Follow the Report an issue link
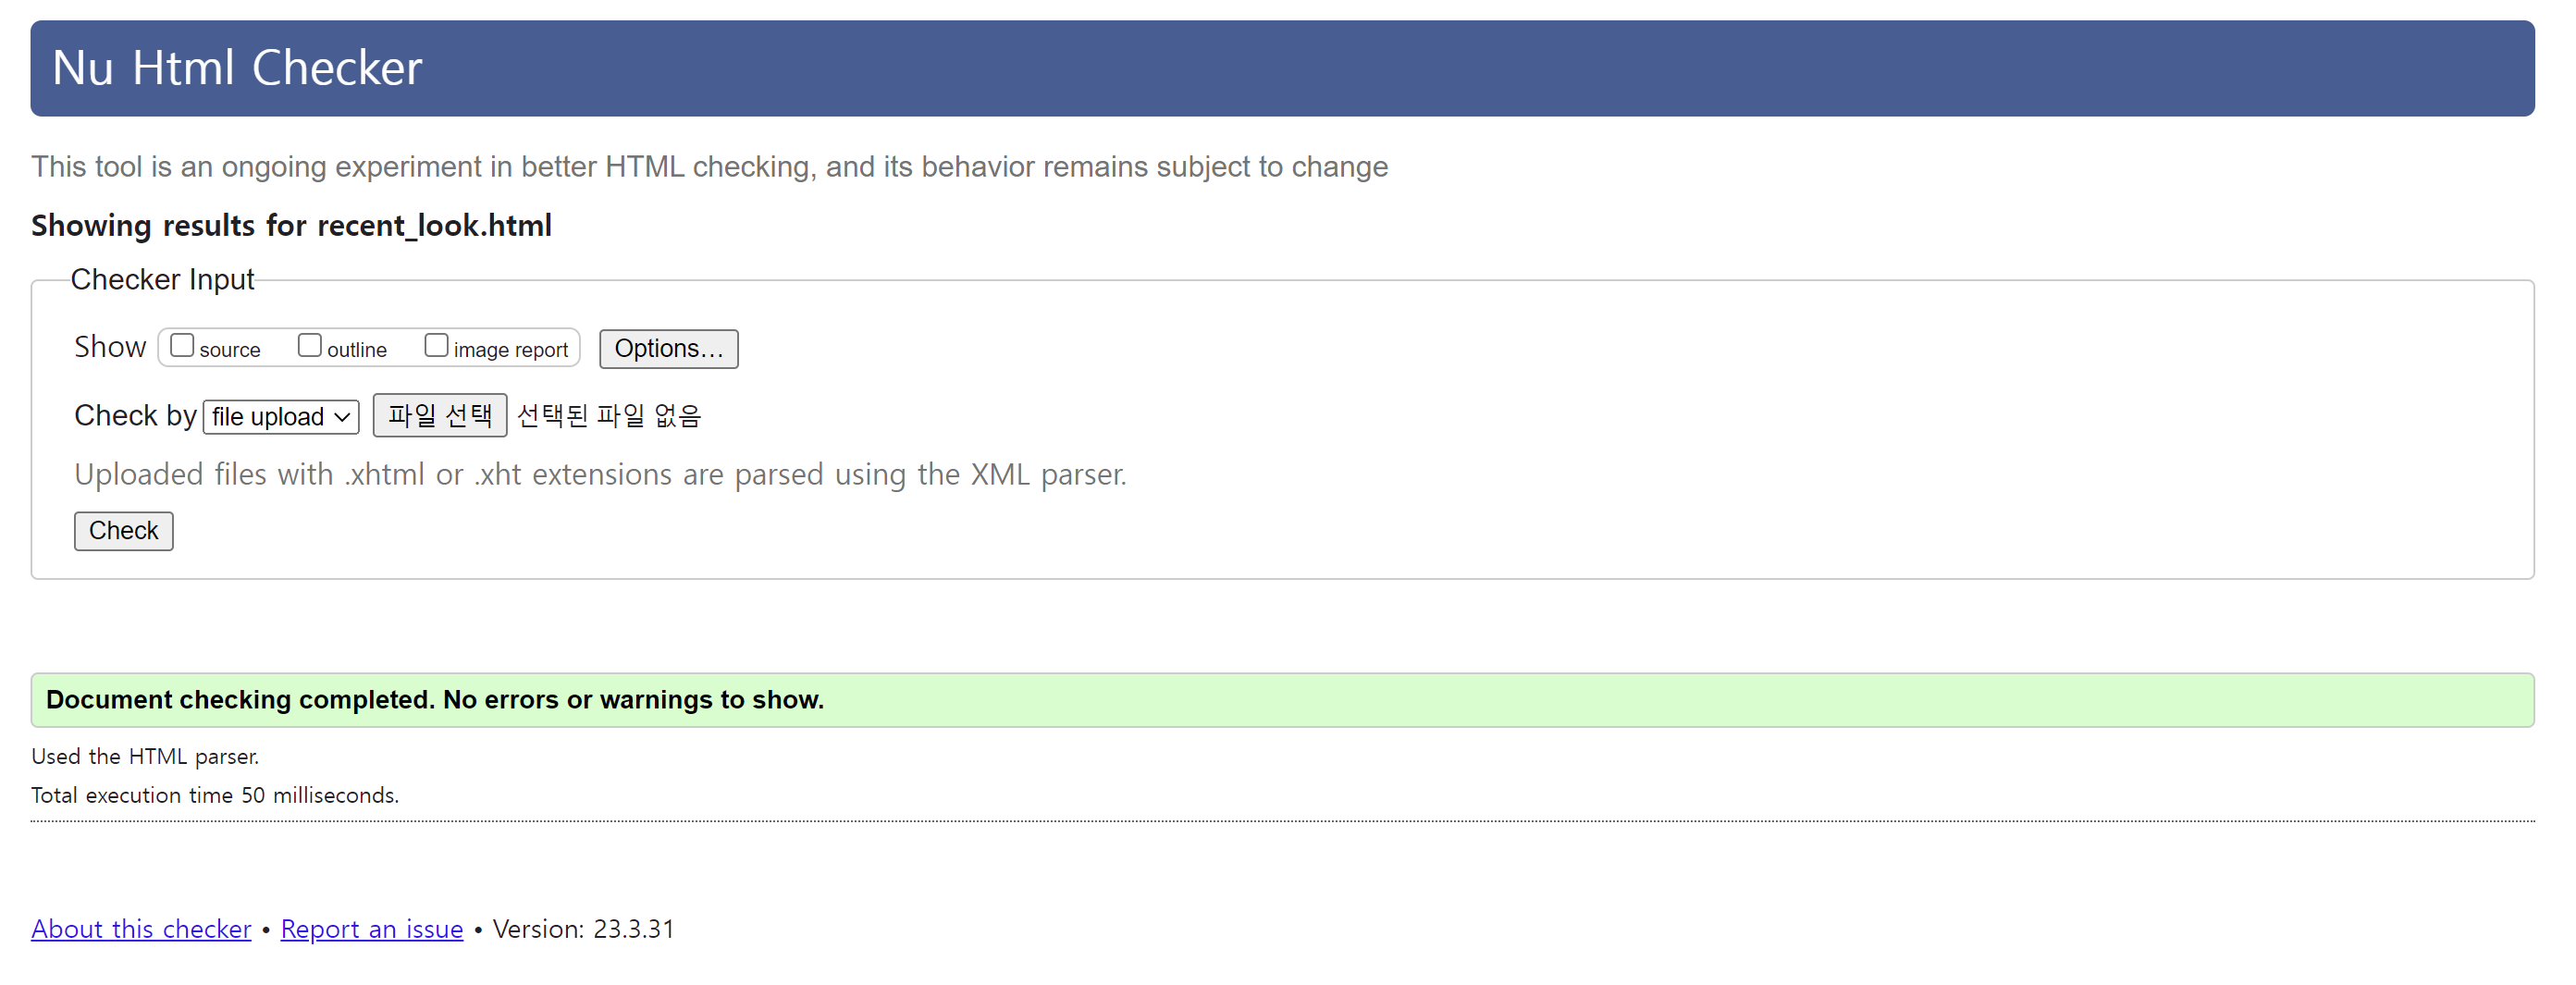This screenshot has width=2576, height=985. pyautogui.click(x=372, y=929)
